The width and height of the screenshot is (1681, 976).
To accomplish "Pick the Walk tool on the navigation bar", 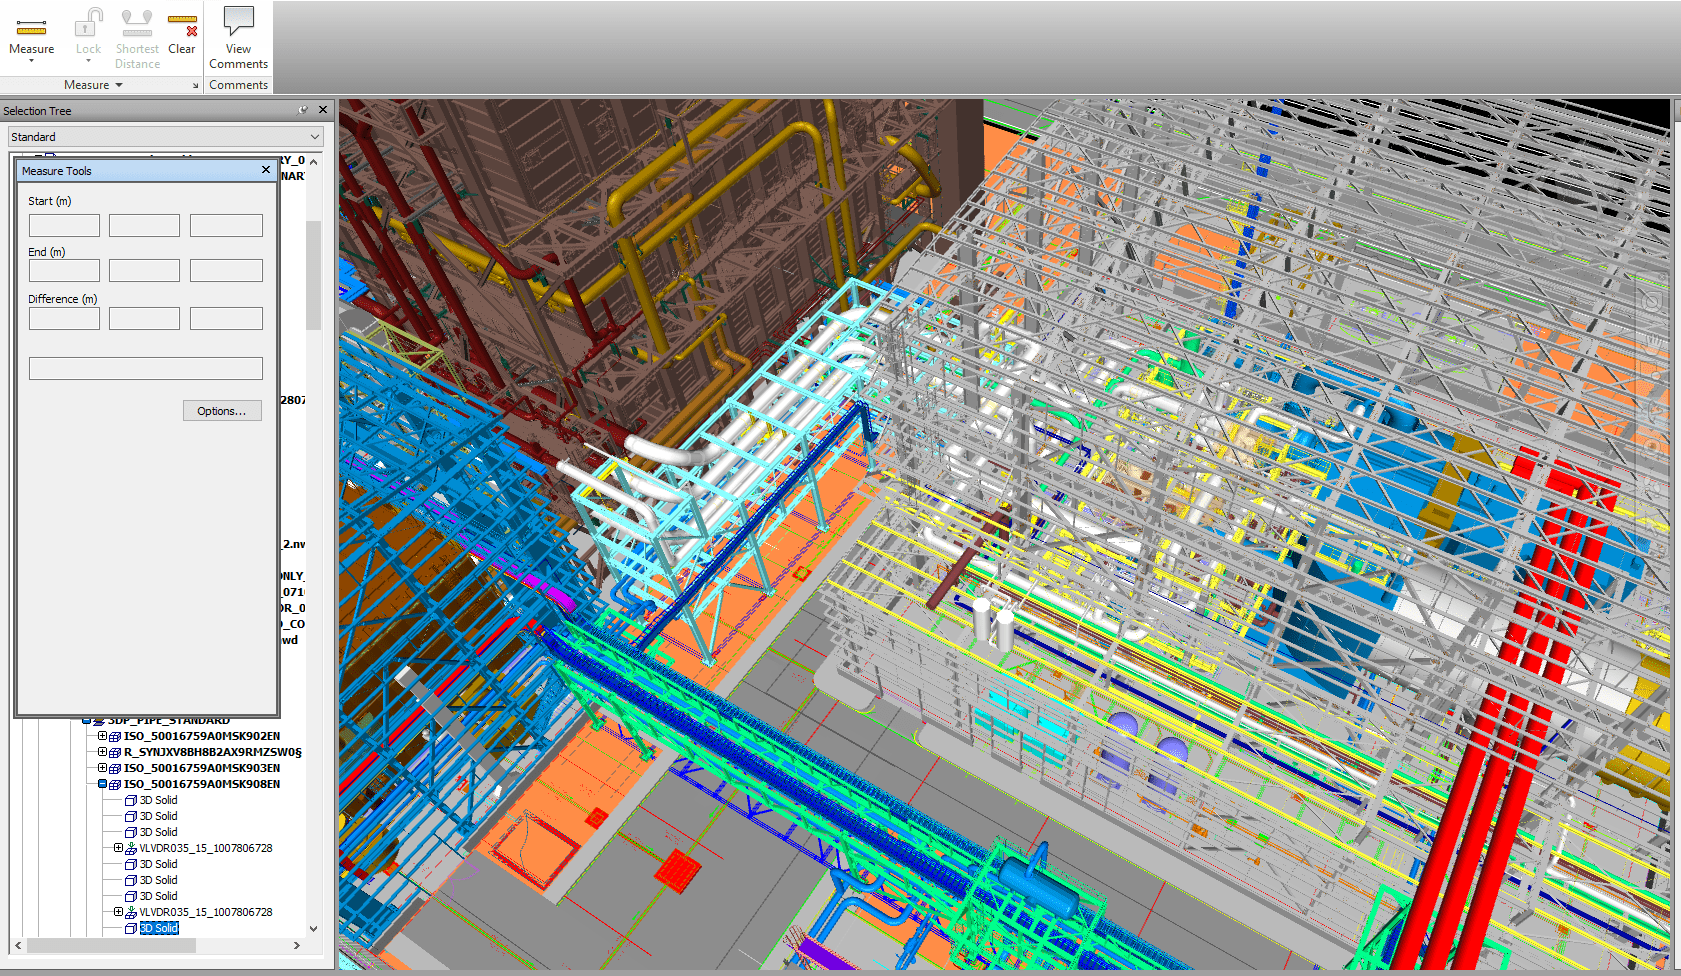I will click(1652, 485).
